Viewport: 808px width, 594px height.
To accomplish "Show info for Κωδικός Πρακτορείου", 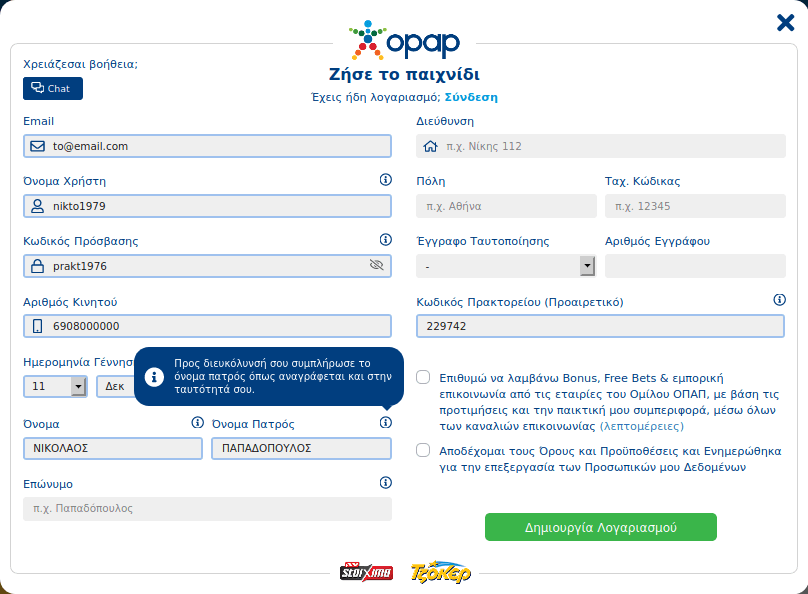I will click(x=780, y=300).
